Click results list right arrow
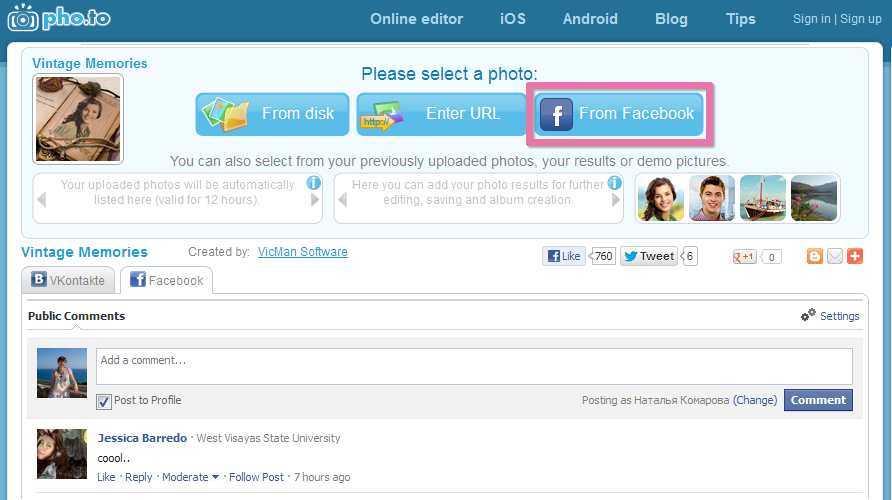 [616, 200]
